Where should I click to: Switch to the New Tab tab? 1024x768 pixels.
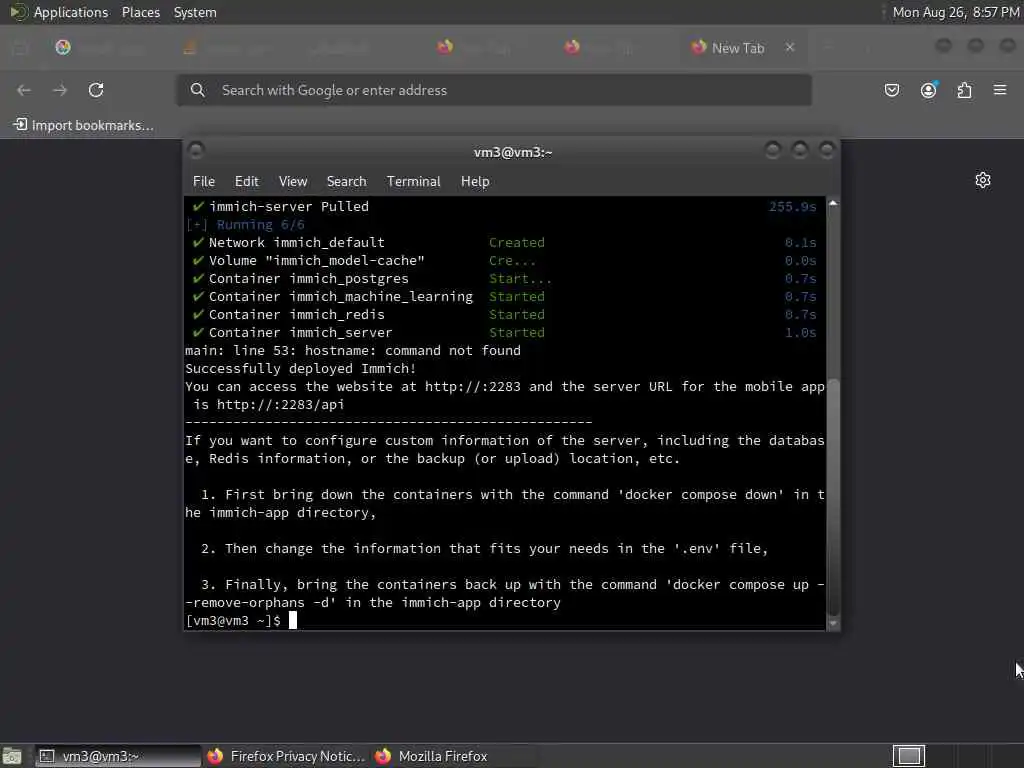click(x=738, y=48)
